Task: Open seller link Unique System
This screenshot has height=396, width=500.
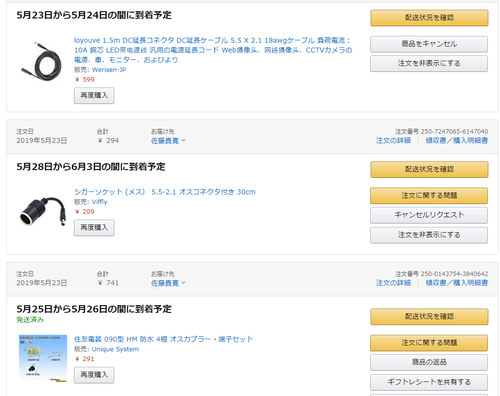Action: [x=115, y=349]
